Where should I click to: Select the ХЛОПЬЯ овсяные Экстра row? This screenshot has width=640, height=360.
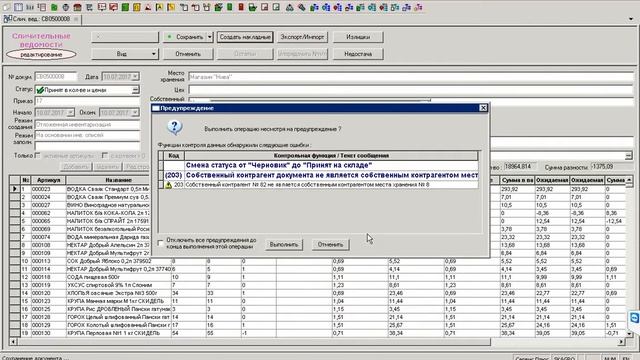point(318,293)
